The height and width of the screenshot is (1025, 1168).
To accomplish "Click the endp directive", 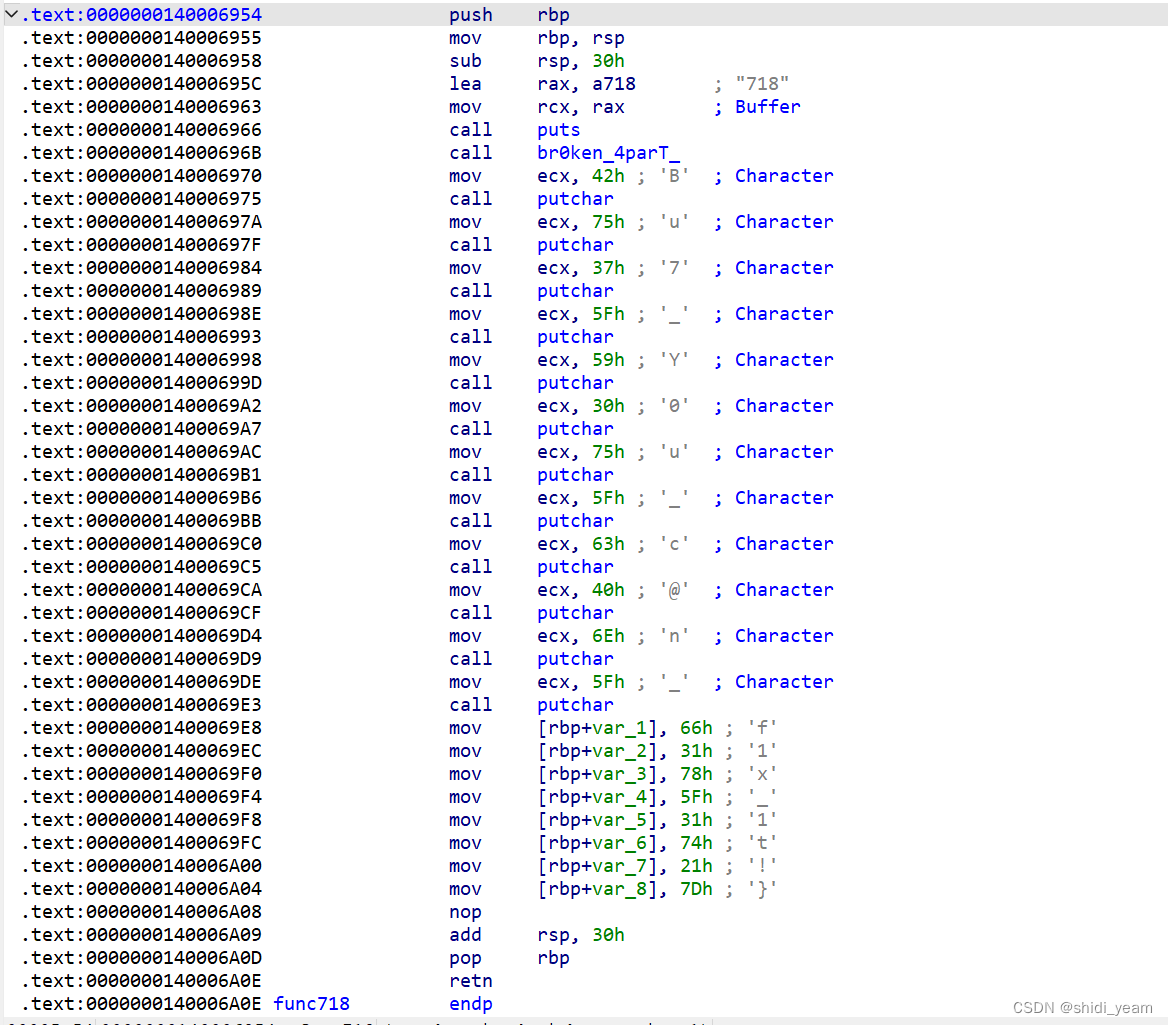I will tap(470, 1003).
